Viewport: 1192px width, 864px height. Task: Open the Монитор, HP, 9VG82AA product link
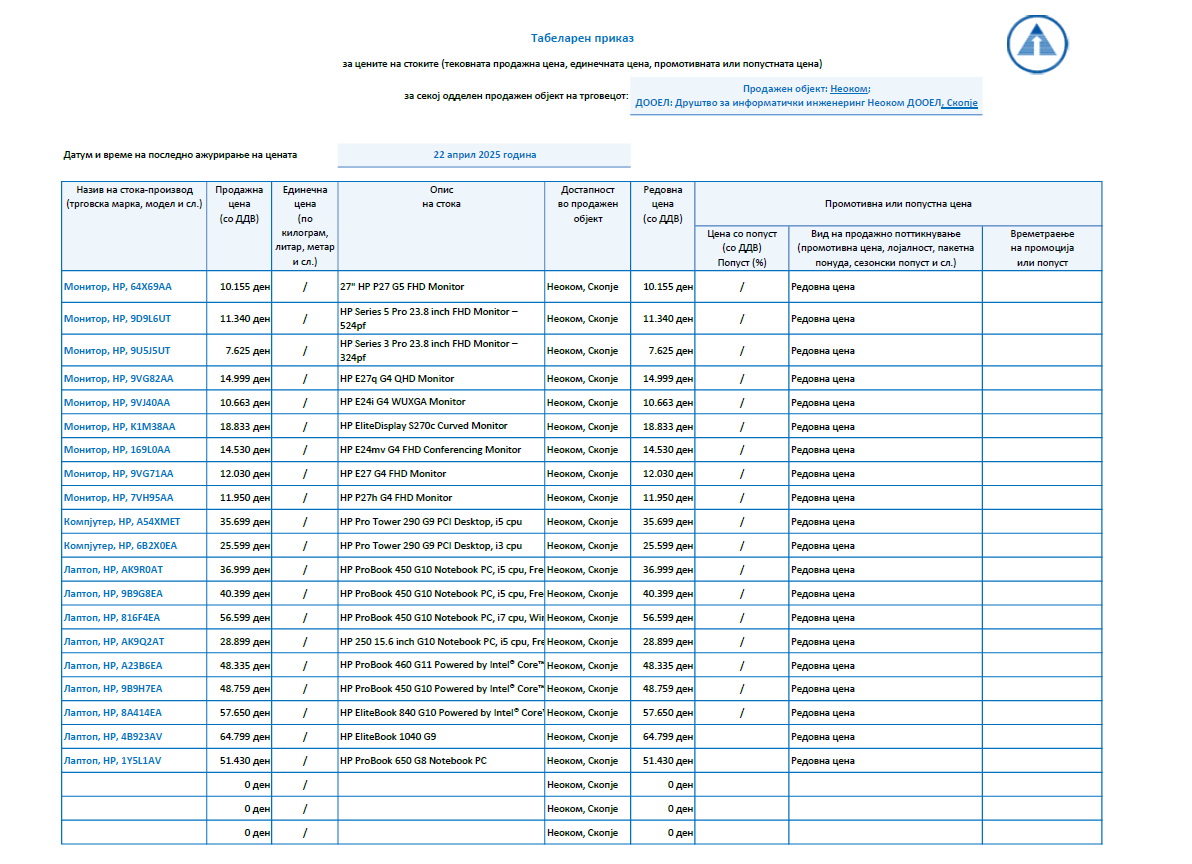click(119, 378)
